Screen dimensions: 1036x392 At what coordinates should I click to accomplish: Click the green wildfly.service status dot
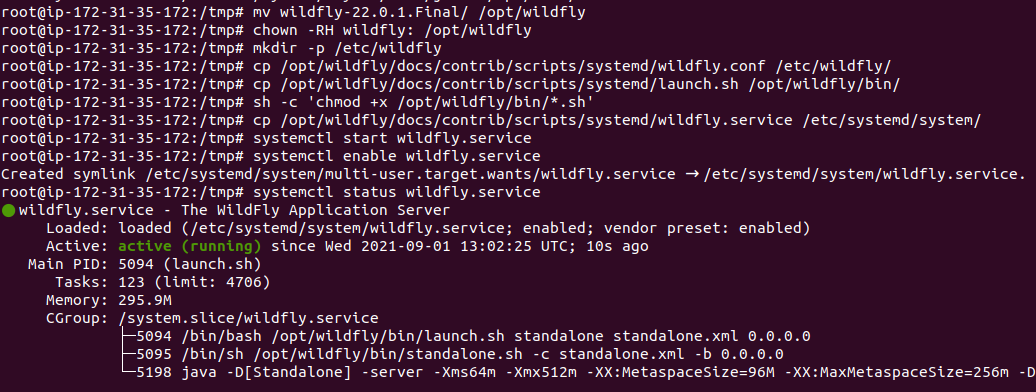click(x=8, y=211)
